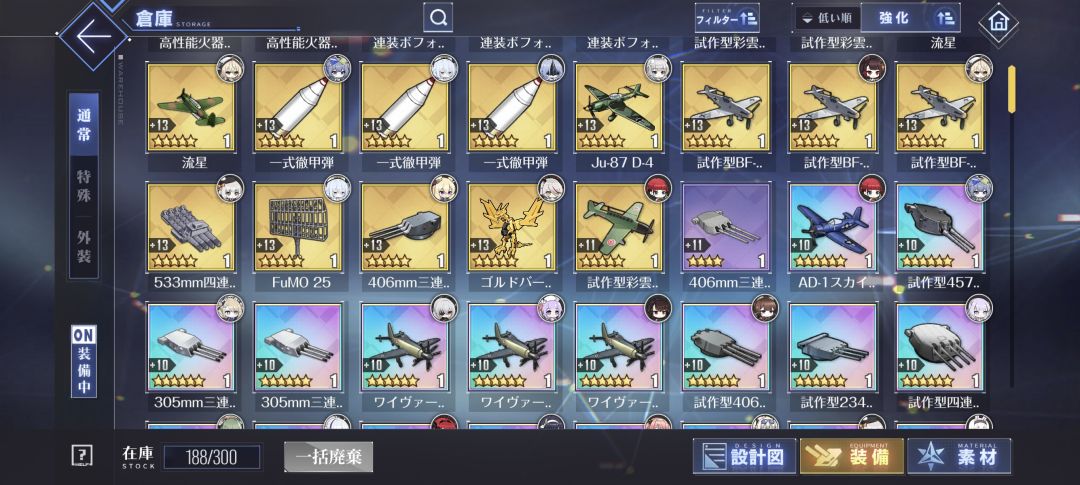
Task: Open the 設計図 design blueprints section
Action: click(x=745, y=456)
